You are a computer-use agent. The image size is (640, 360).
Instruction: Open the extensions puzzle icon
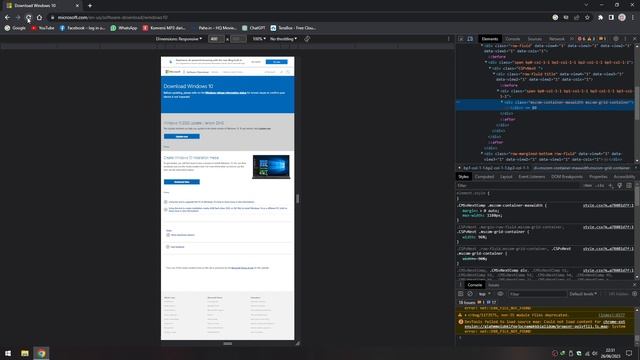(600, 18)
